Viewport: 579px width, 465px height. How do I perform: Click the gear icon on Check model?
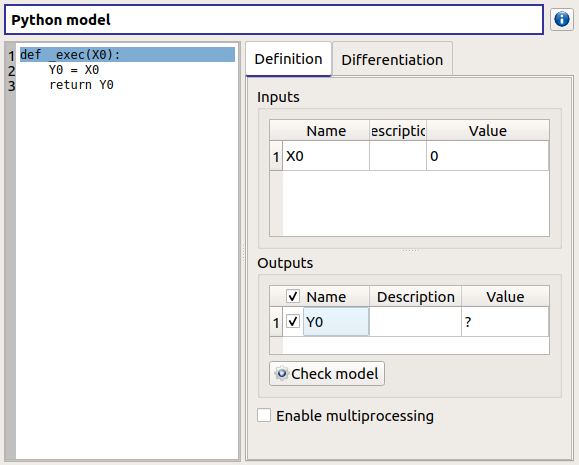coord(281,374)
